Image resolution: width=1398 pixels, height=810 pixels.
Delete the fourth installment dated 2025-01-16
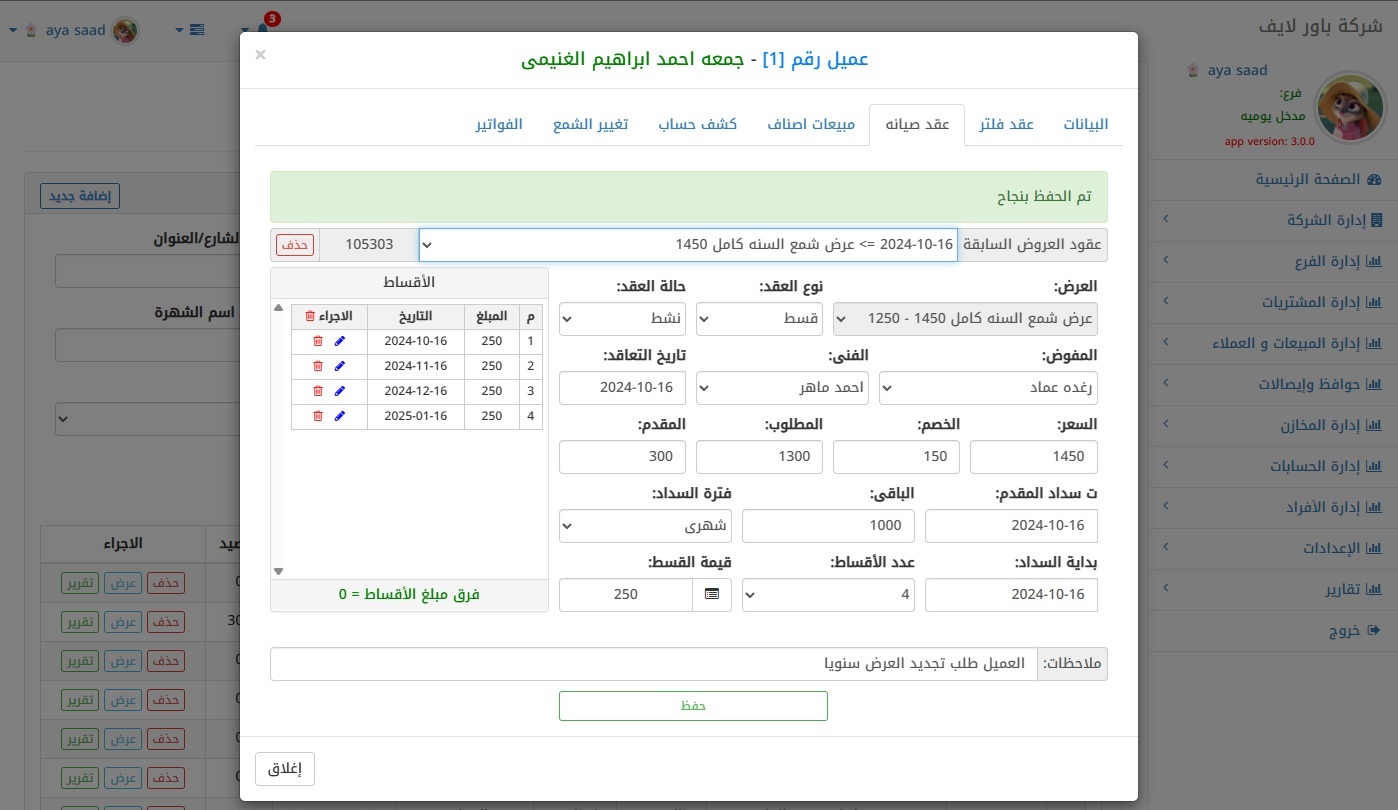point(318,416)
